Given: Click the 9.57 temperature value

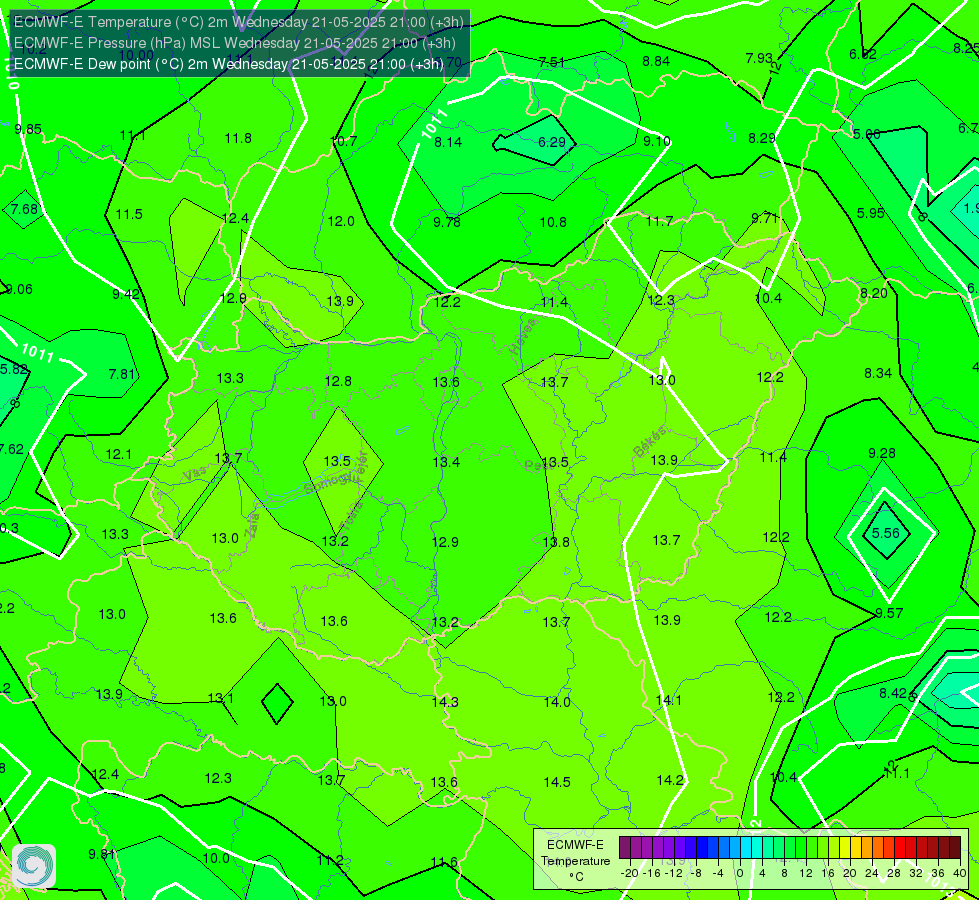Looking at the screenshot, I should (889, 613).
